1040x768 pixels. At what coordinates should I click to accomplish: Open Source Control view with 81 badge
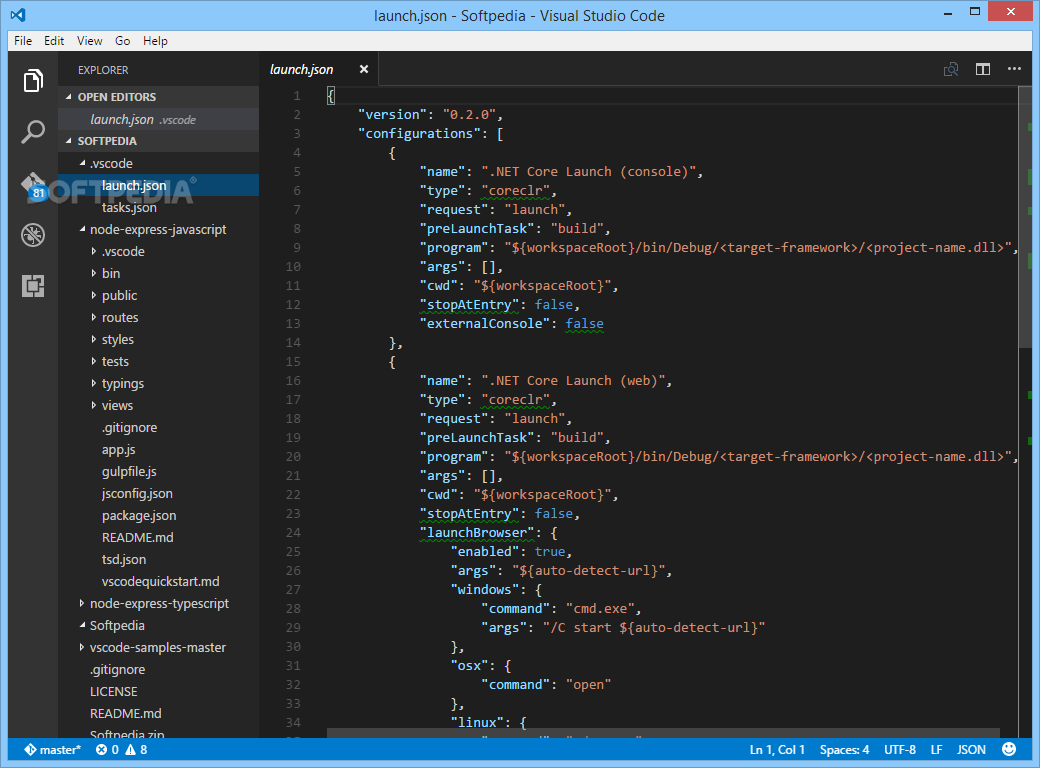pos(33,186)
